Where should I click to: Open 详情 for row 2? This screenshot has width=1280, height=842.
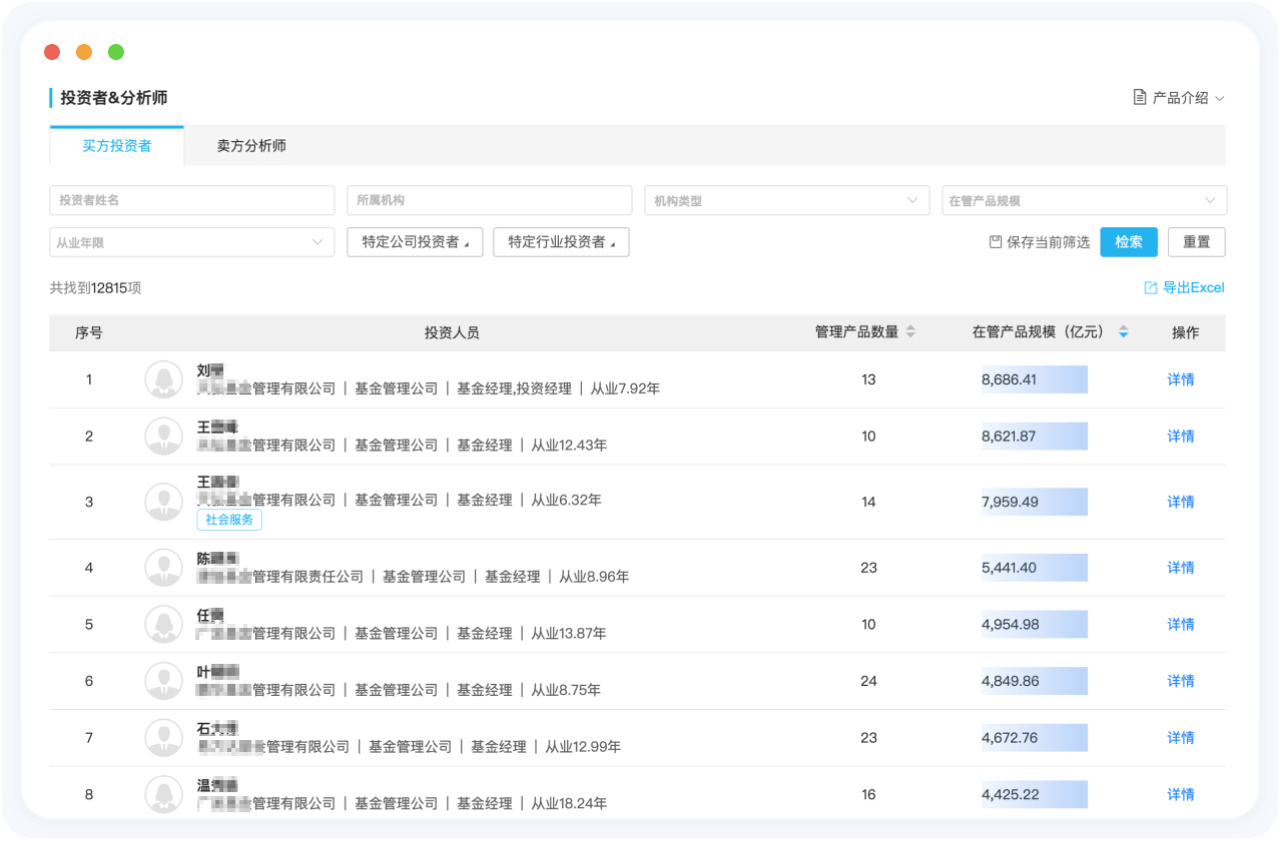pyautogui.click(x=1181, y=436)
